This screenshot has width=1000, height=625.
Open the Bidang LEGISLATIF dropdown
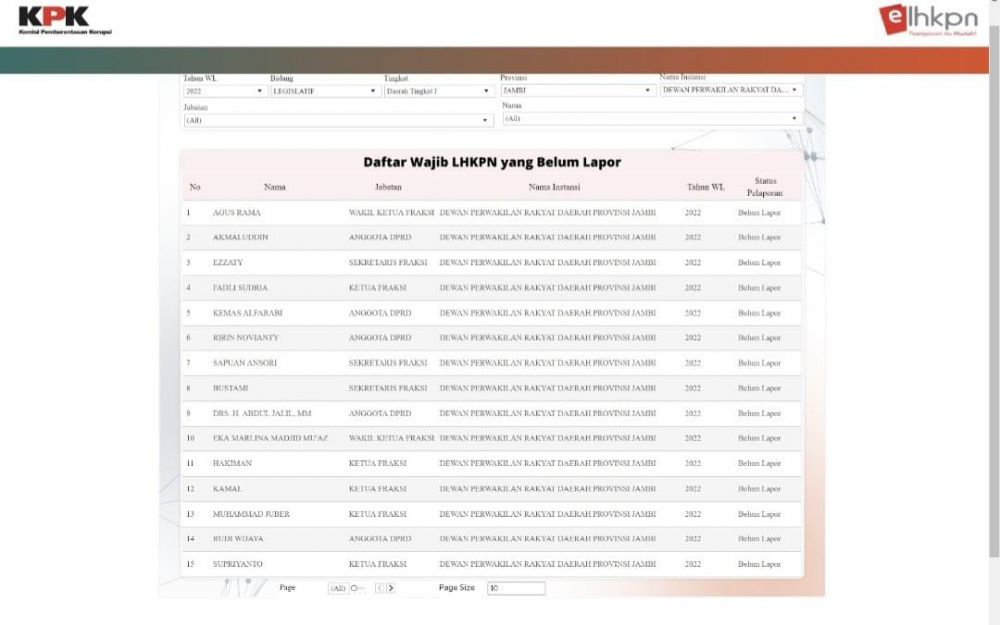pyautogui.click(x=325, y=91)
